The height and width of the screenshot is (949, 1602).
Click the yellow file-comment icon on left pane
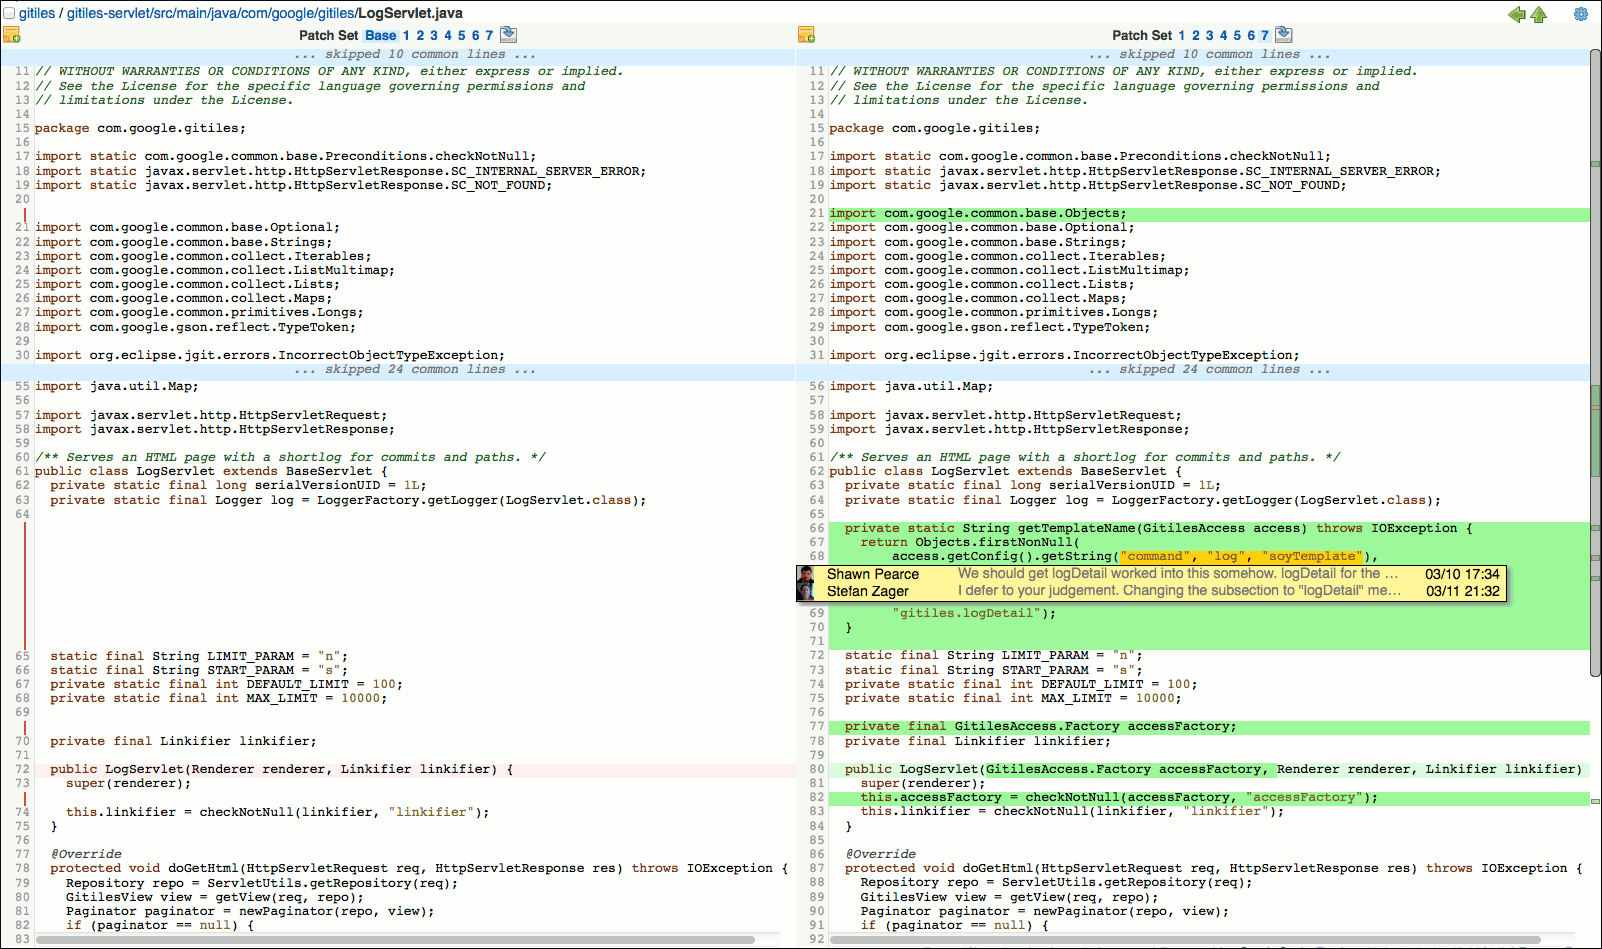point(13,35)
